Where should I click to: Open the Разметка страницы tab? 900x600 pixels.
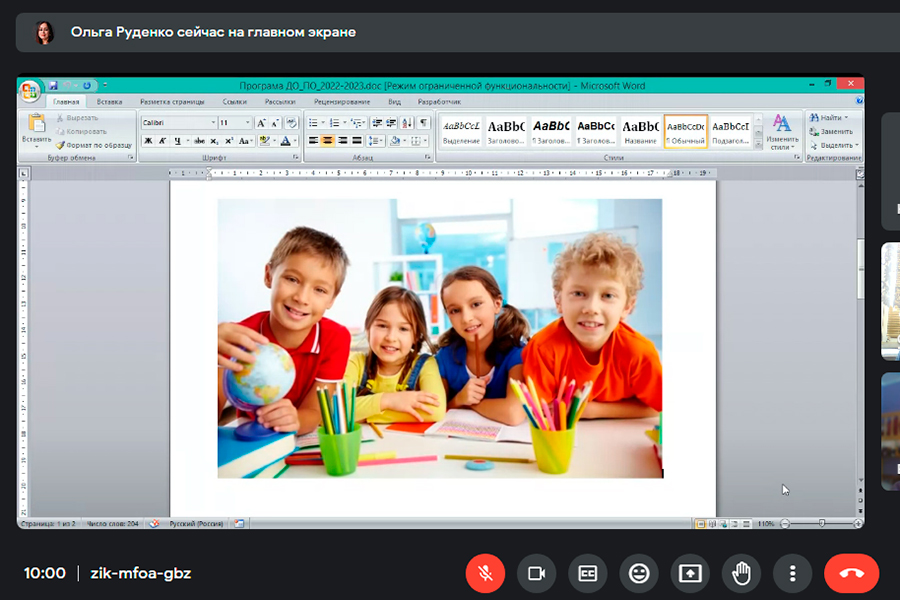click(172, 102)
